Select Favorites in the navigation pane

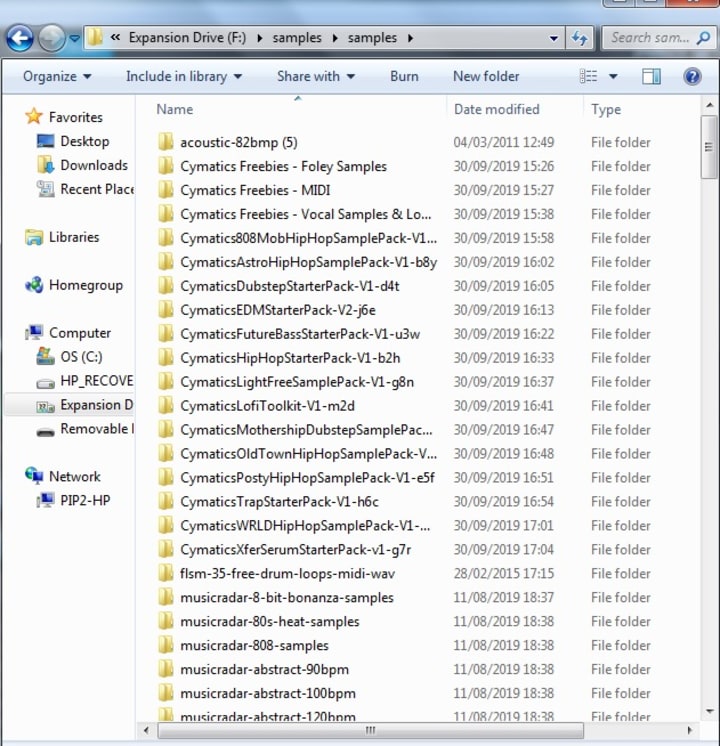click(x=75, y=117)
